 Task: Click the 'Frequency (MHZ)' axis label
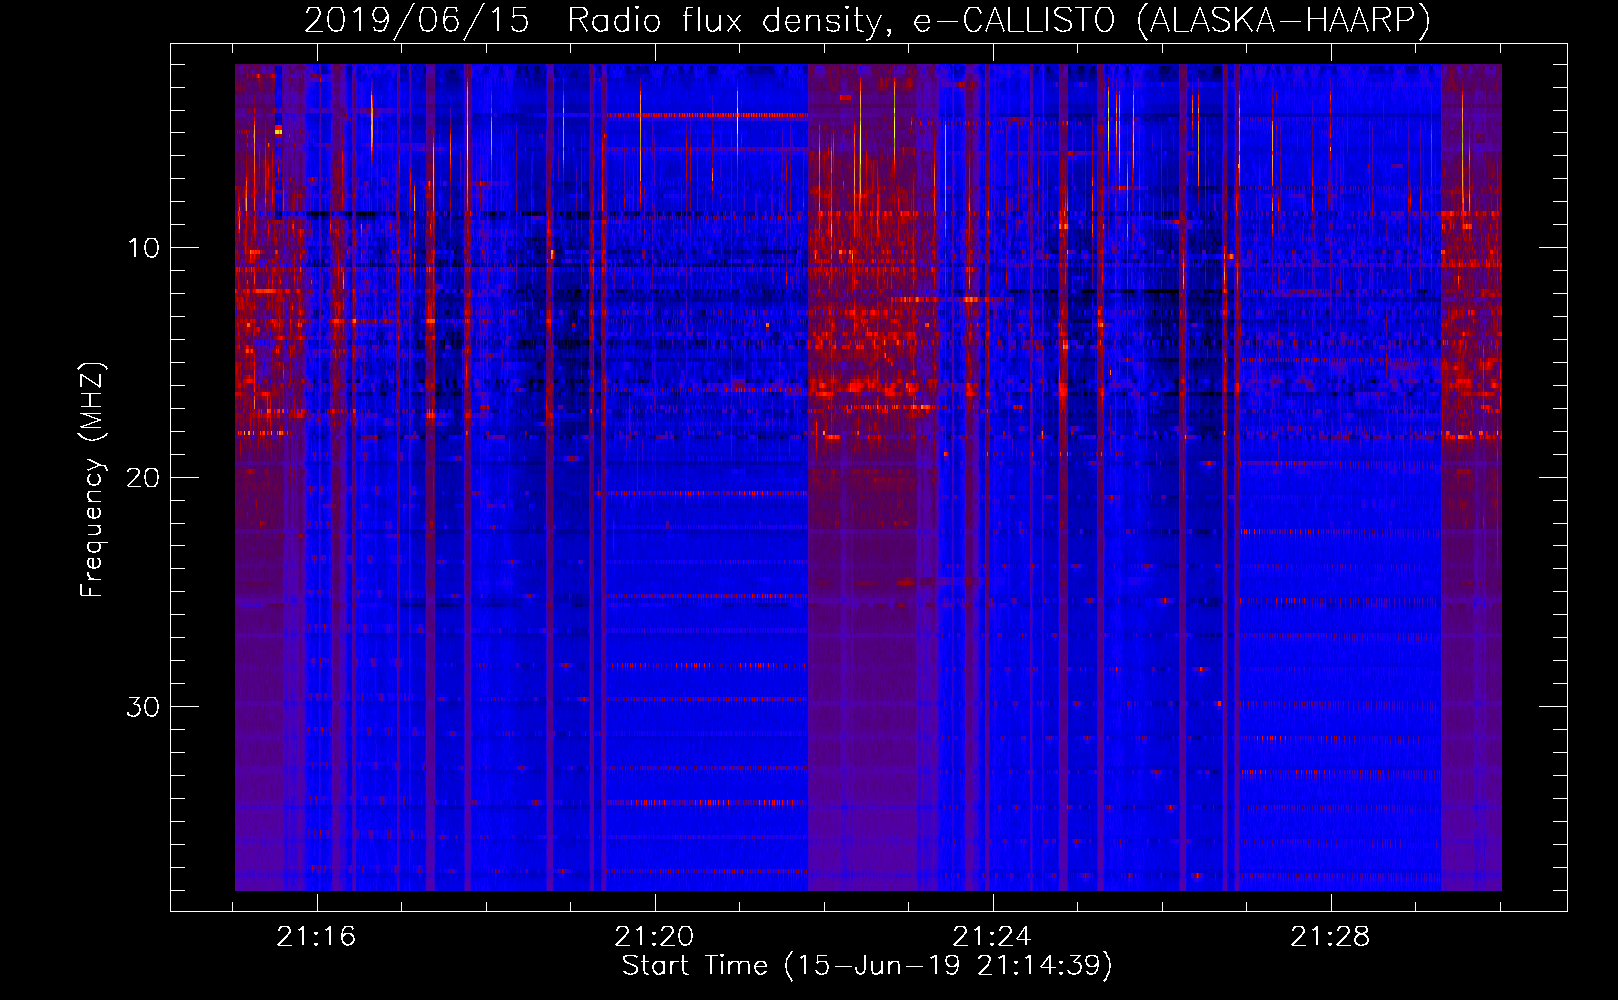92,480
